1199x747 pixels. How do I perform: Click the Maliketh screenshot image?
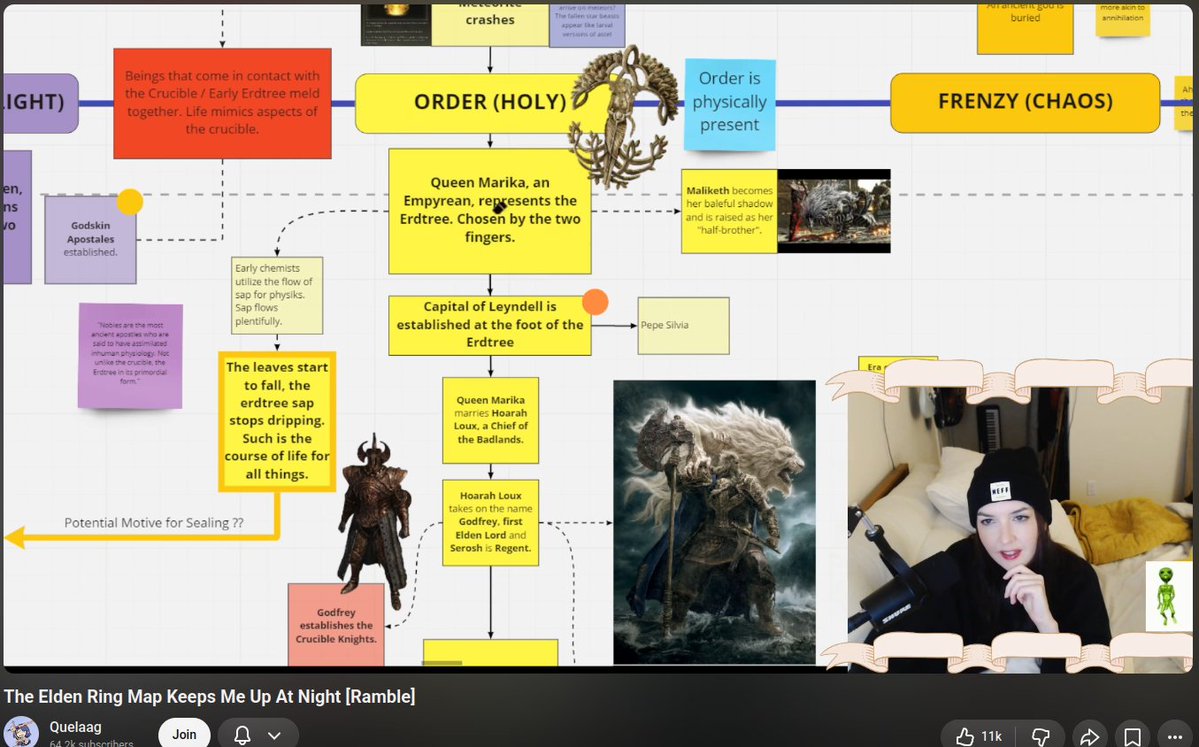(833, 211)
